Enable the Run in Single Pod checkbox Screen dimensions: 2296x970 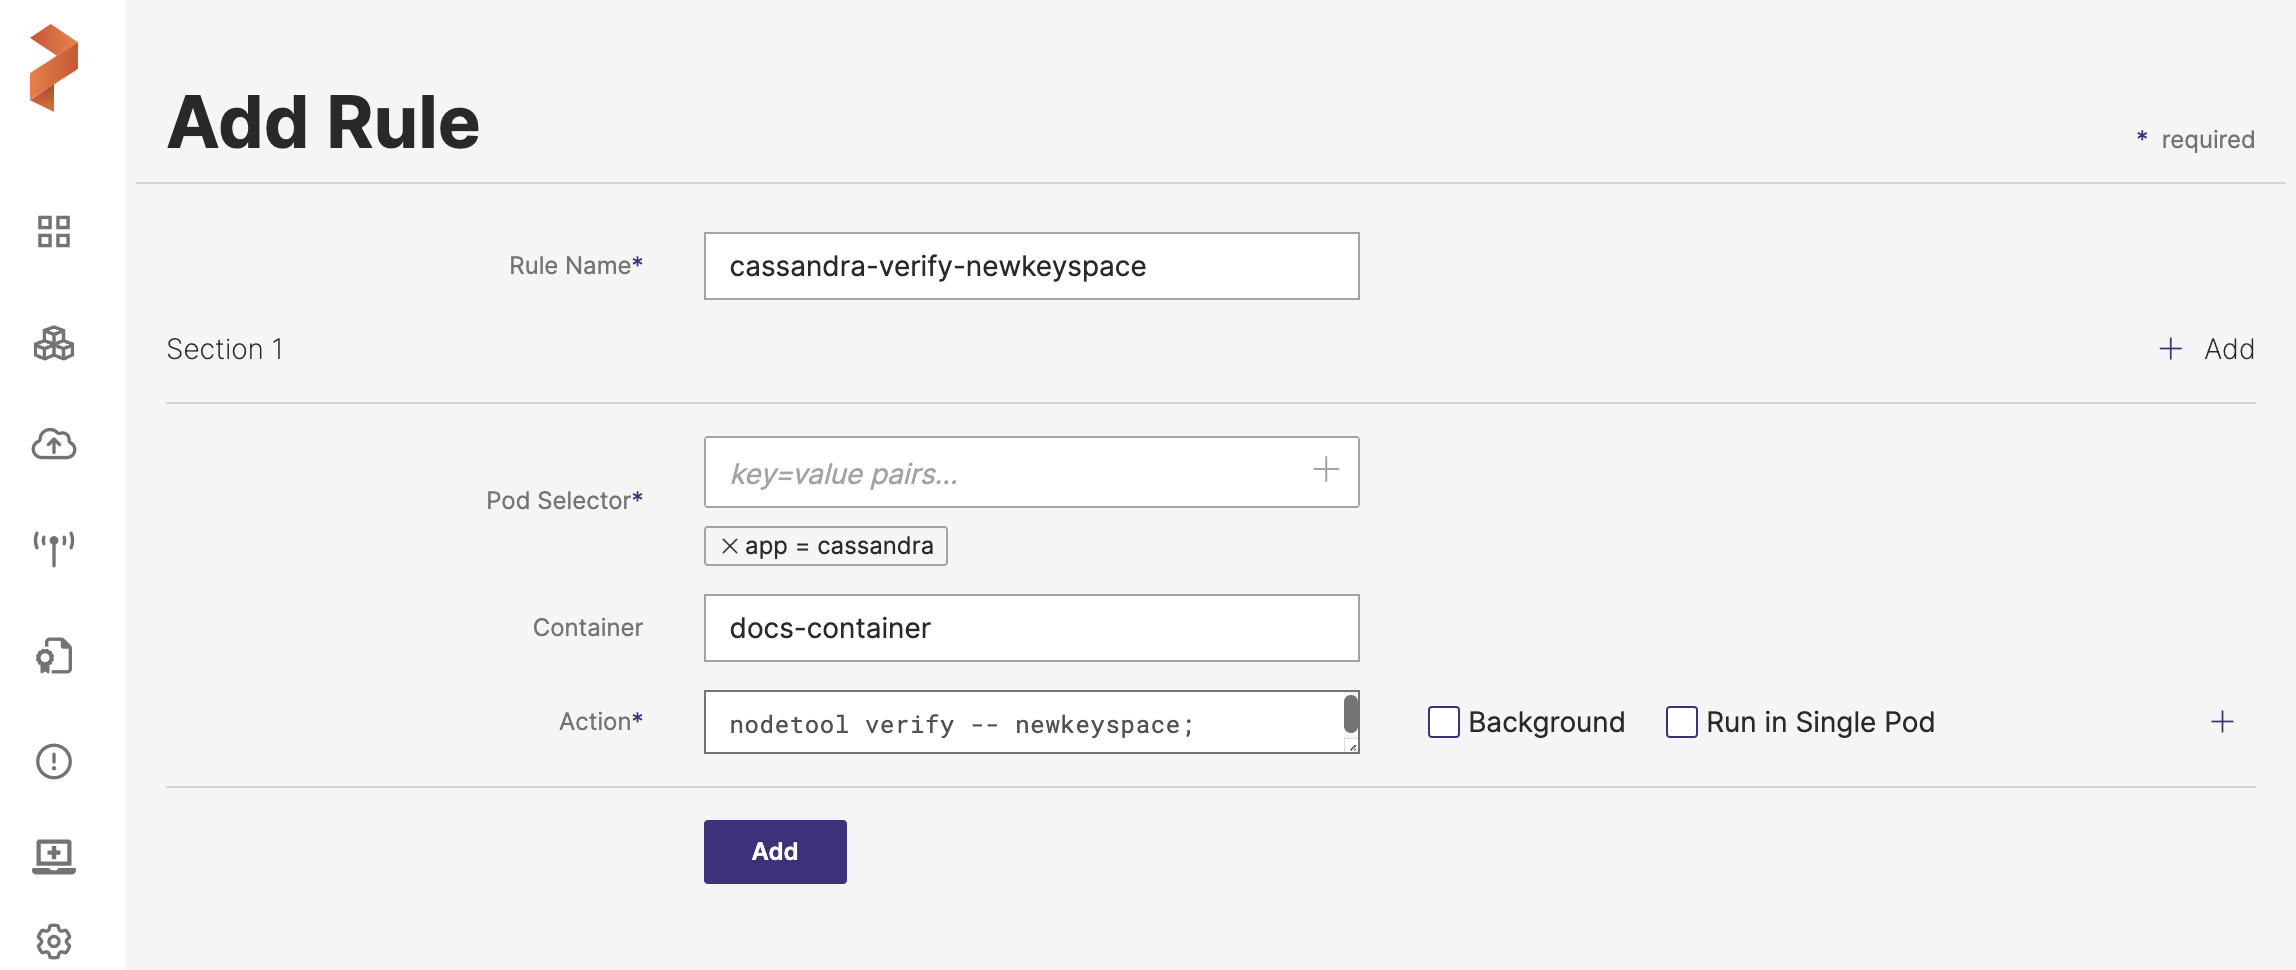tap(1681, 722)
